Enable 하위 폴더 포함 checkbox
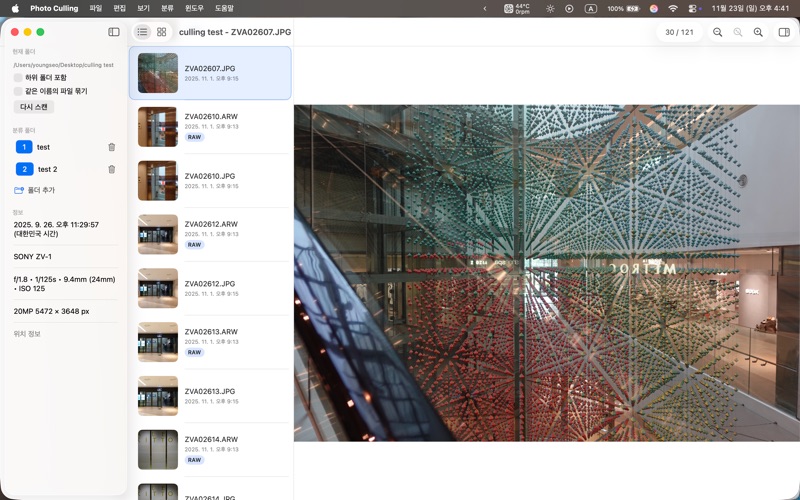Image resolution: width=800 pixels, height=500 pixels. (x=18, y=78)
